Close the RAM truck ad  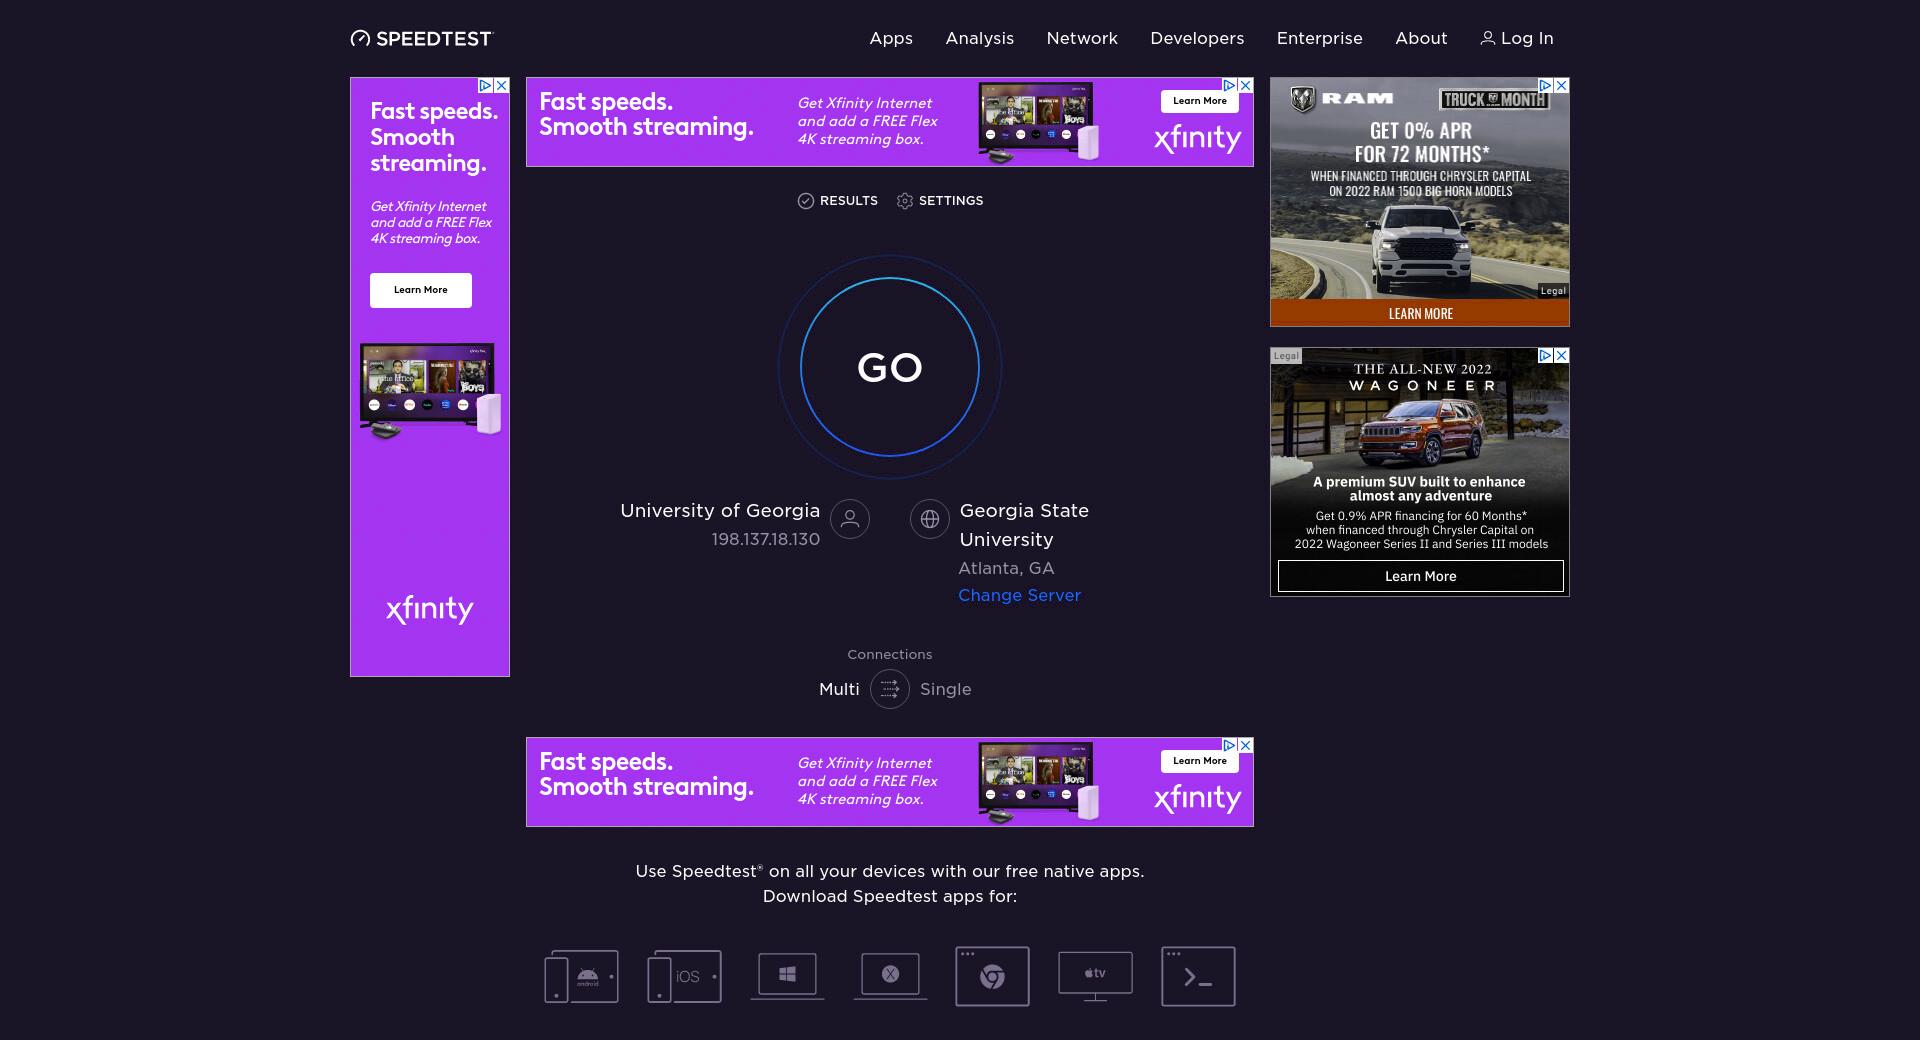pos(1562,86)
